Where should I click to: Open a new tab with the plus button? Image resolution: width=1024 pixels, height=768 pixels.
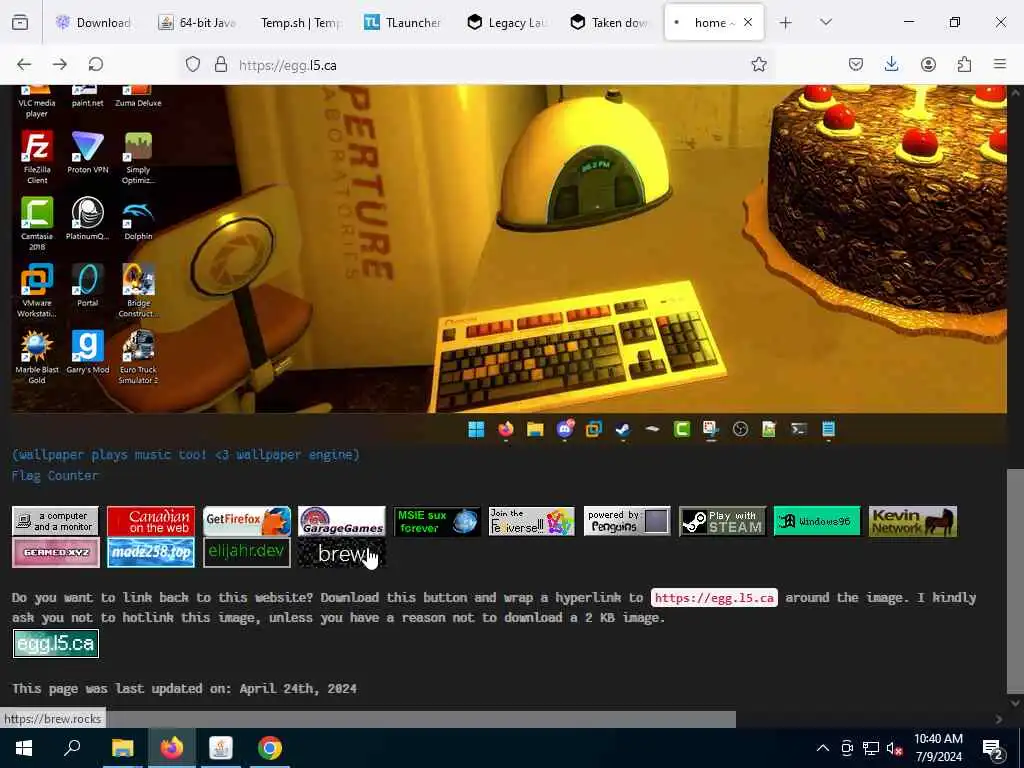(x=786, y=23)
